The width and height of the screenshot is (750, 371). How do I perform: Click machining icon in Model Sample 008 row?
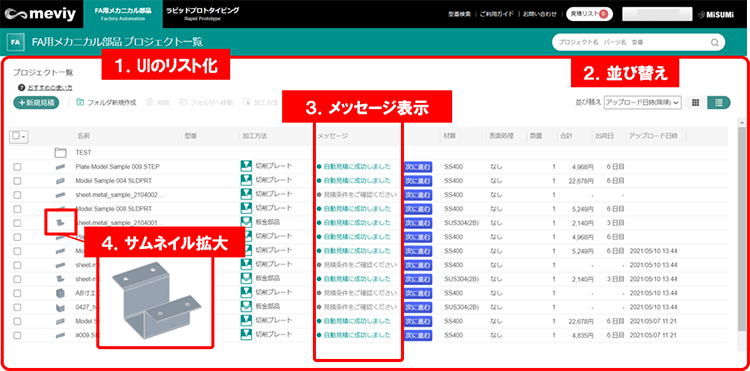coord(245,208)
